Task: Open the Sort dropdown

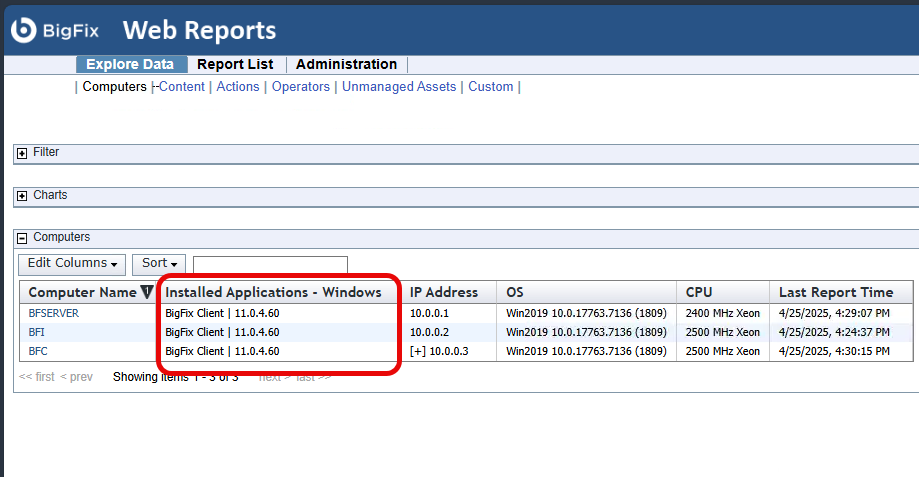Action: point(159,264)
